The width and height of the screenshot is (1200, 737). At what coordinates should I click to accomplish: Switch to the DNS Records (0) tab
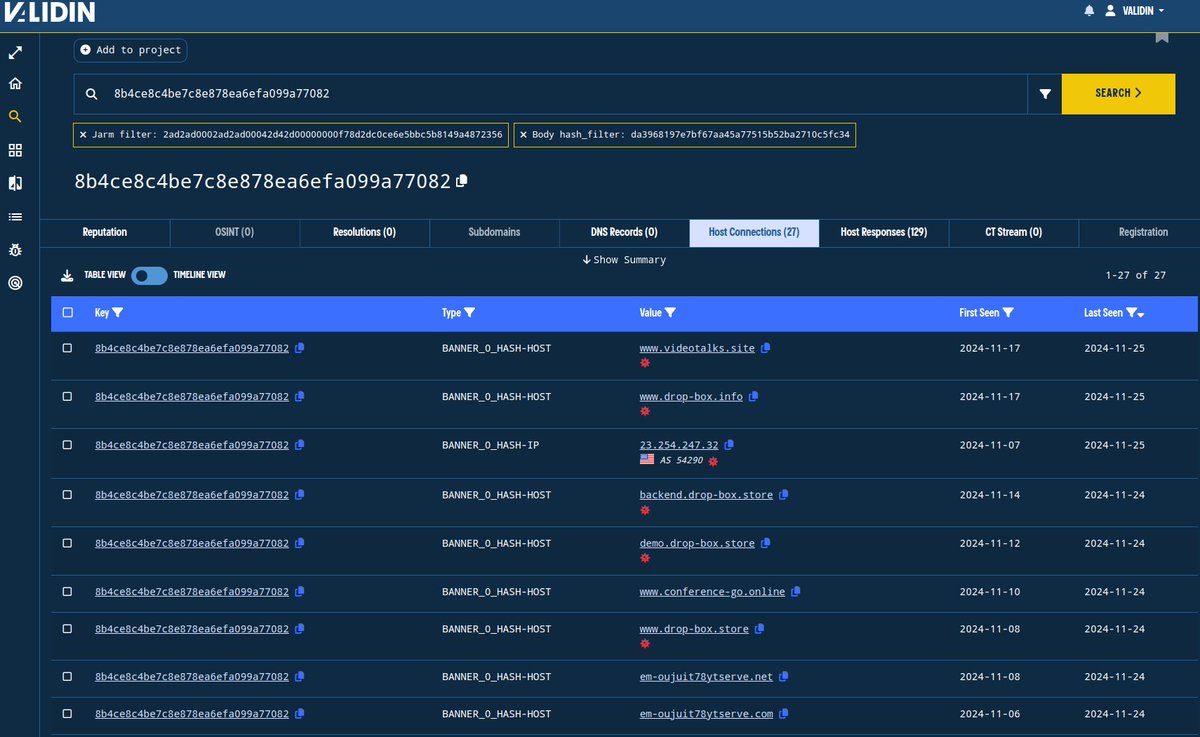[624, 232]
